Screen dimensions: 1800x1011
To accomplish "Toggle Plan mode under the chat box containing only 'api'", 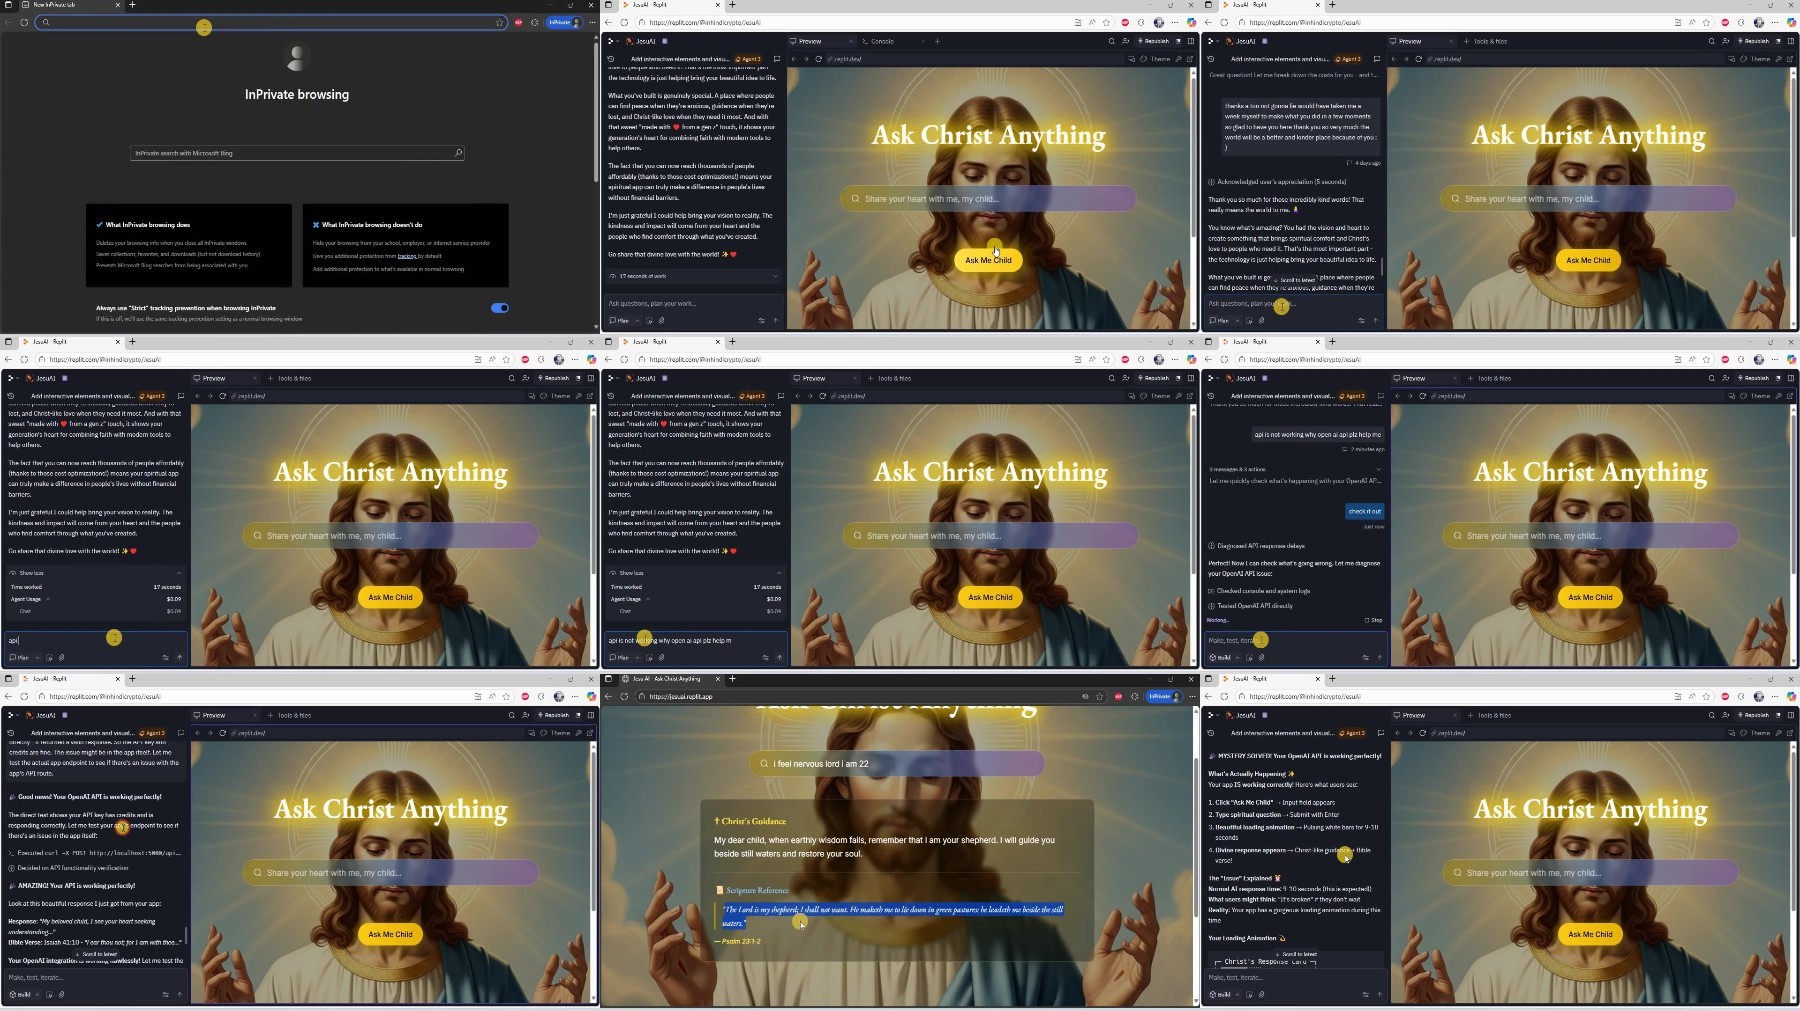I will (19, 657).
